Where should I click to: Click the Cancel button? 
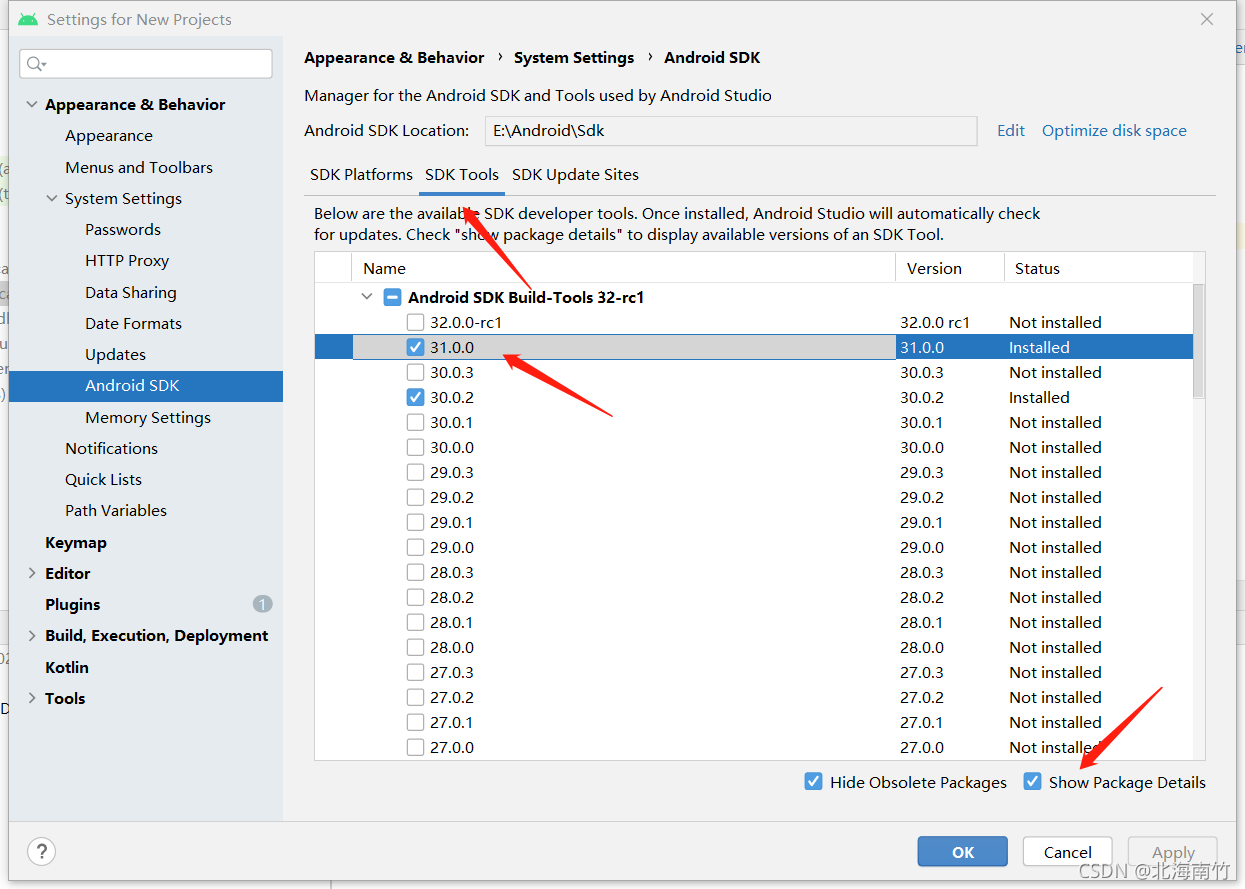coord(1068,851)
